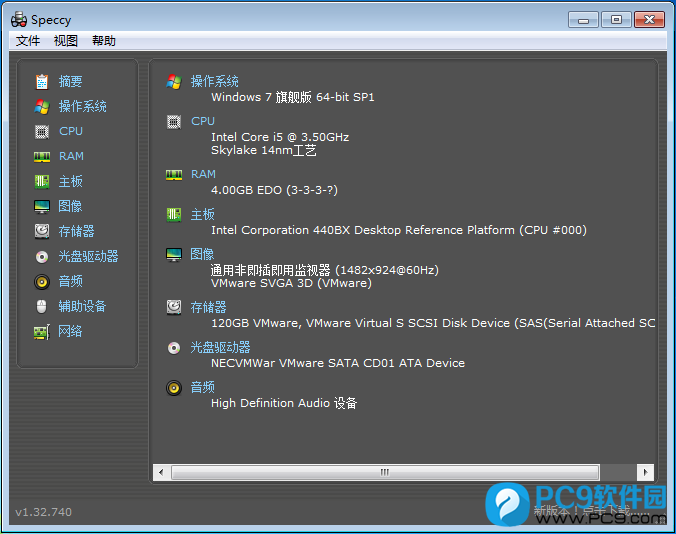Maximize the Speccy window
The width and height of the screenshot is (676, 534).
[617, 20]
